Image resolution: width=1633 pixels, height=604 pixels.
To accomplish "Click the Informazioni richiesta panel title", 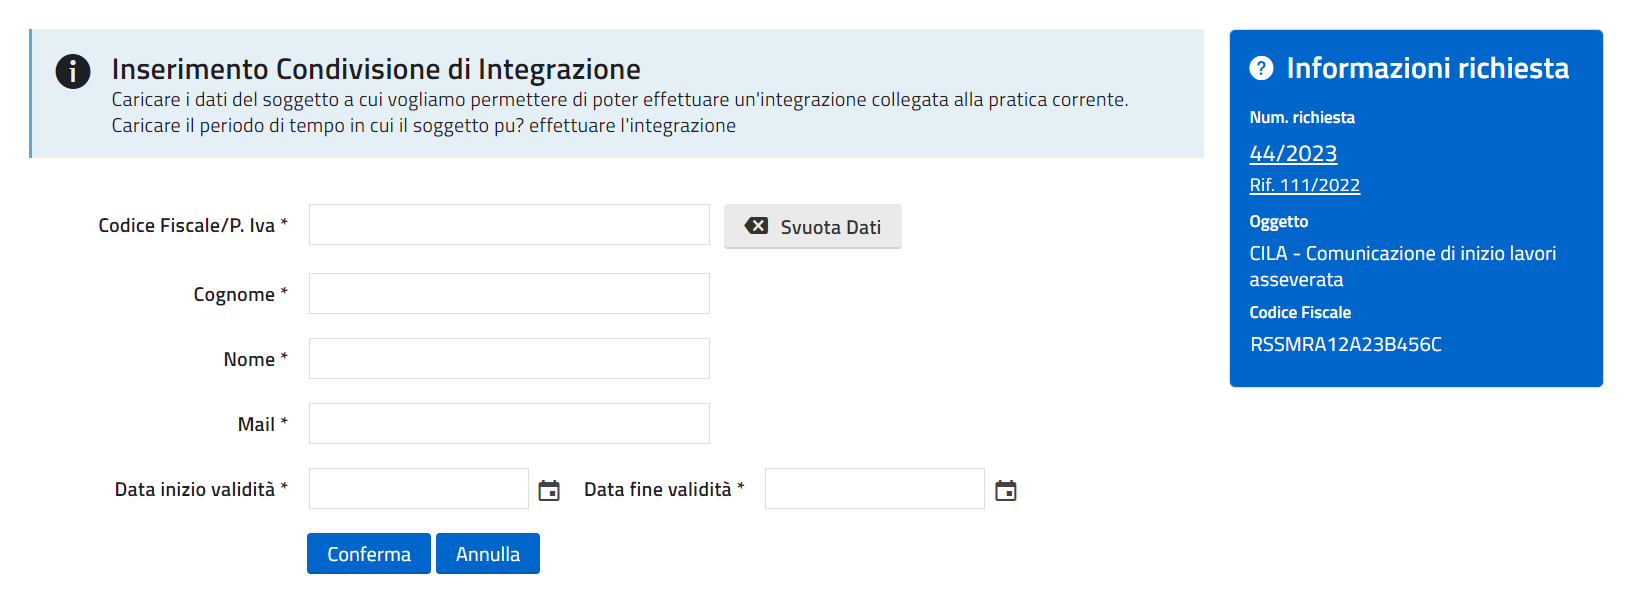I will (1427, 68).
